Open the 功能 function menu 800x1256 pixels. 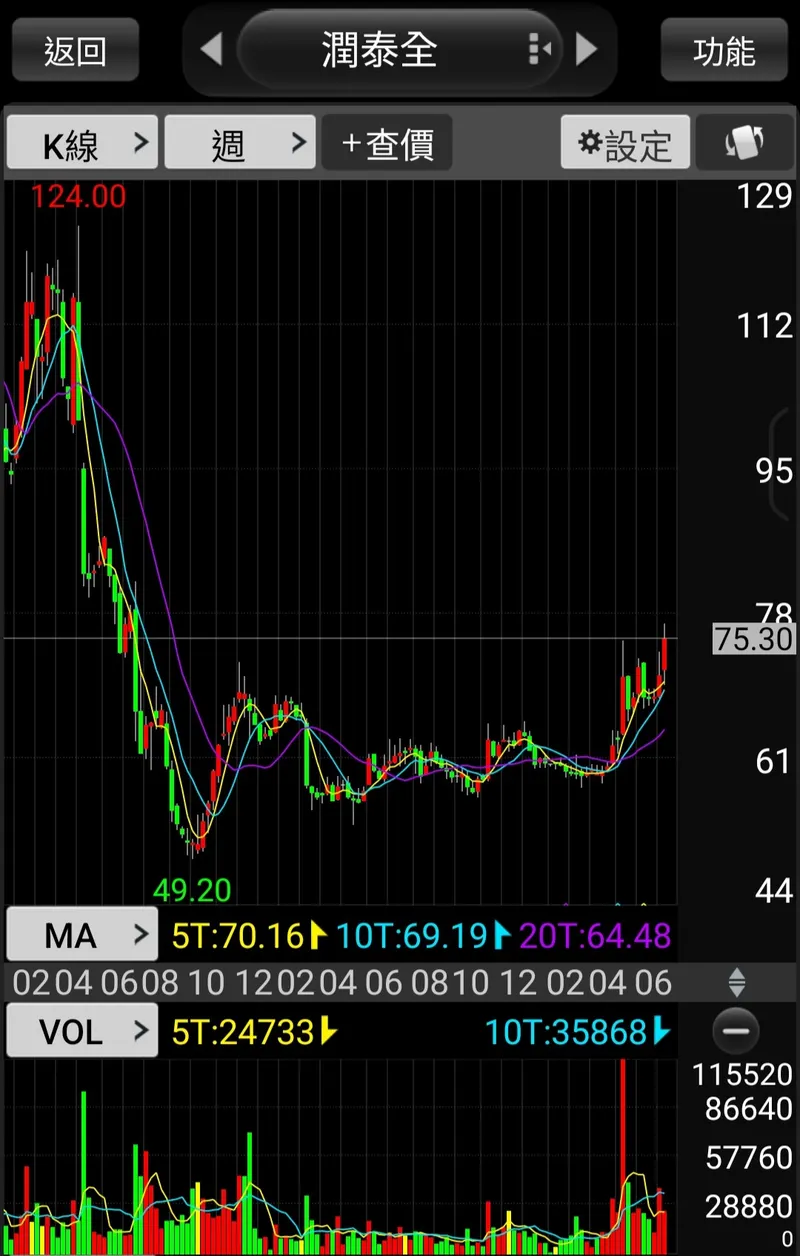coord(724,50)
